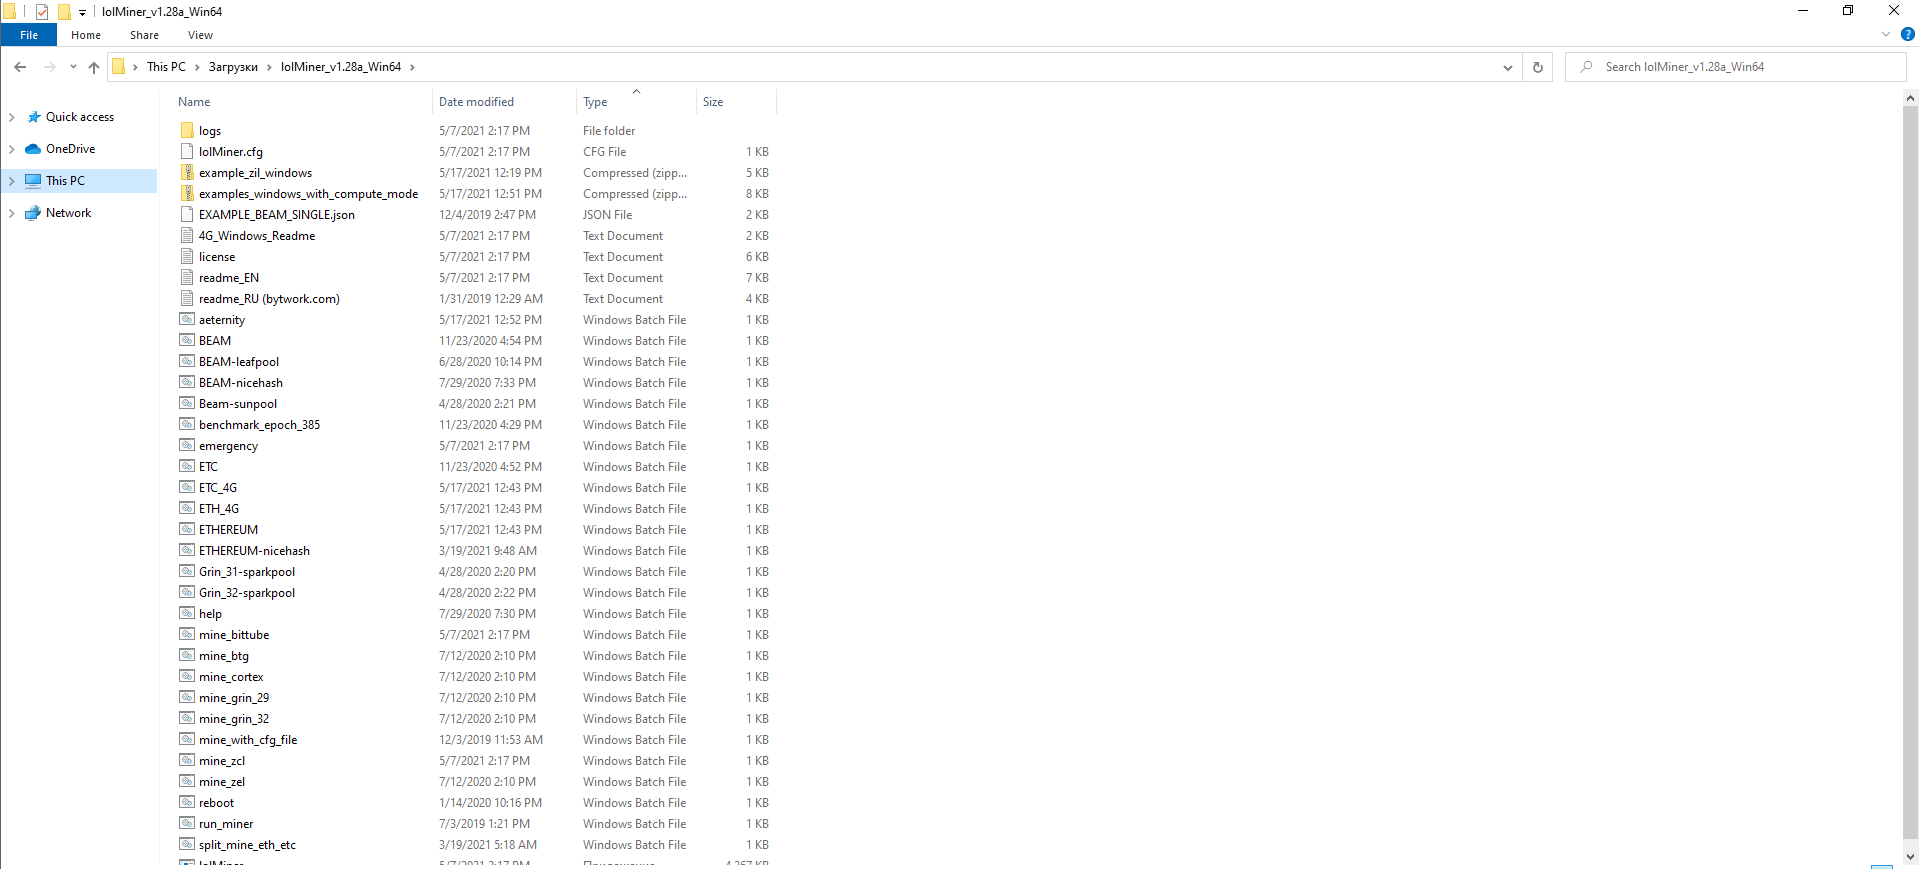The height and width of the screenshot is (869, 1919).
Task: Select the lolMiner.cfg file icon
Action: click(187, 151)
